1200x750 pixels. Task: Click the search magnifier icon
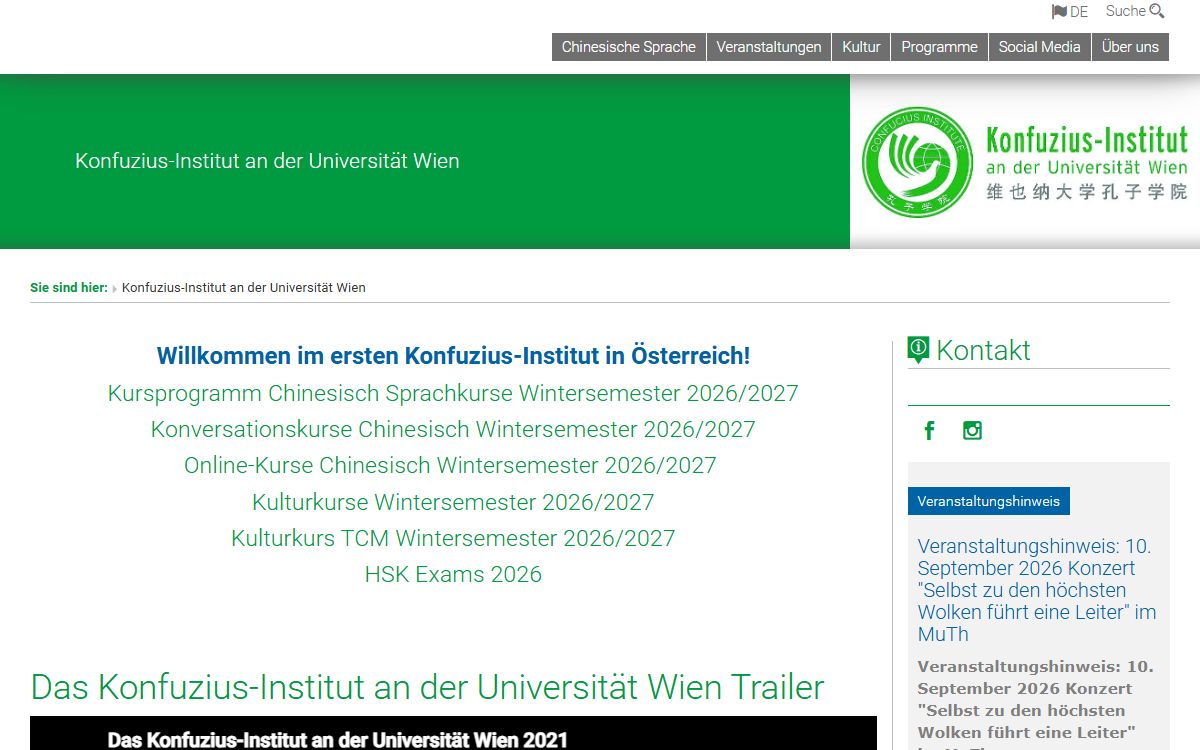[1157, 12]
